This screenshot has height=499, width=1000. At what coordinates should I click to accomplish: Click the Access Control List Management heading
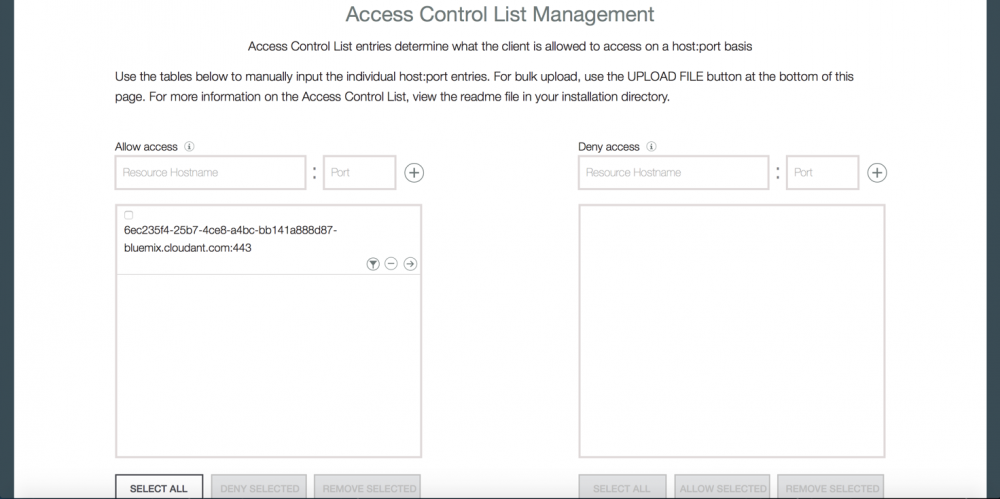point(500,14)
